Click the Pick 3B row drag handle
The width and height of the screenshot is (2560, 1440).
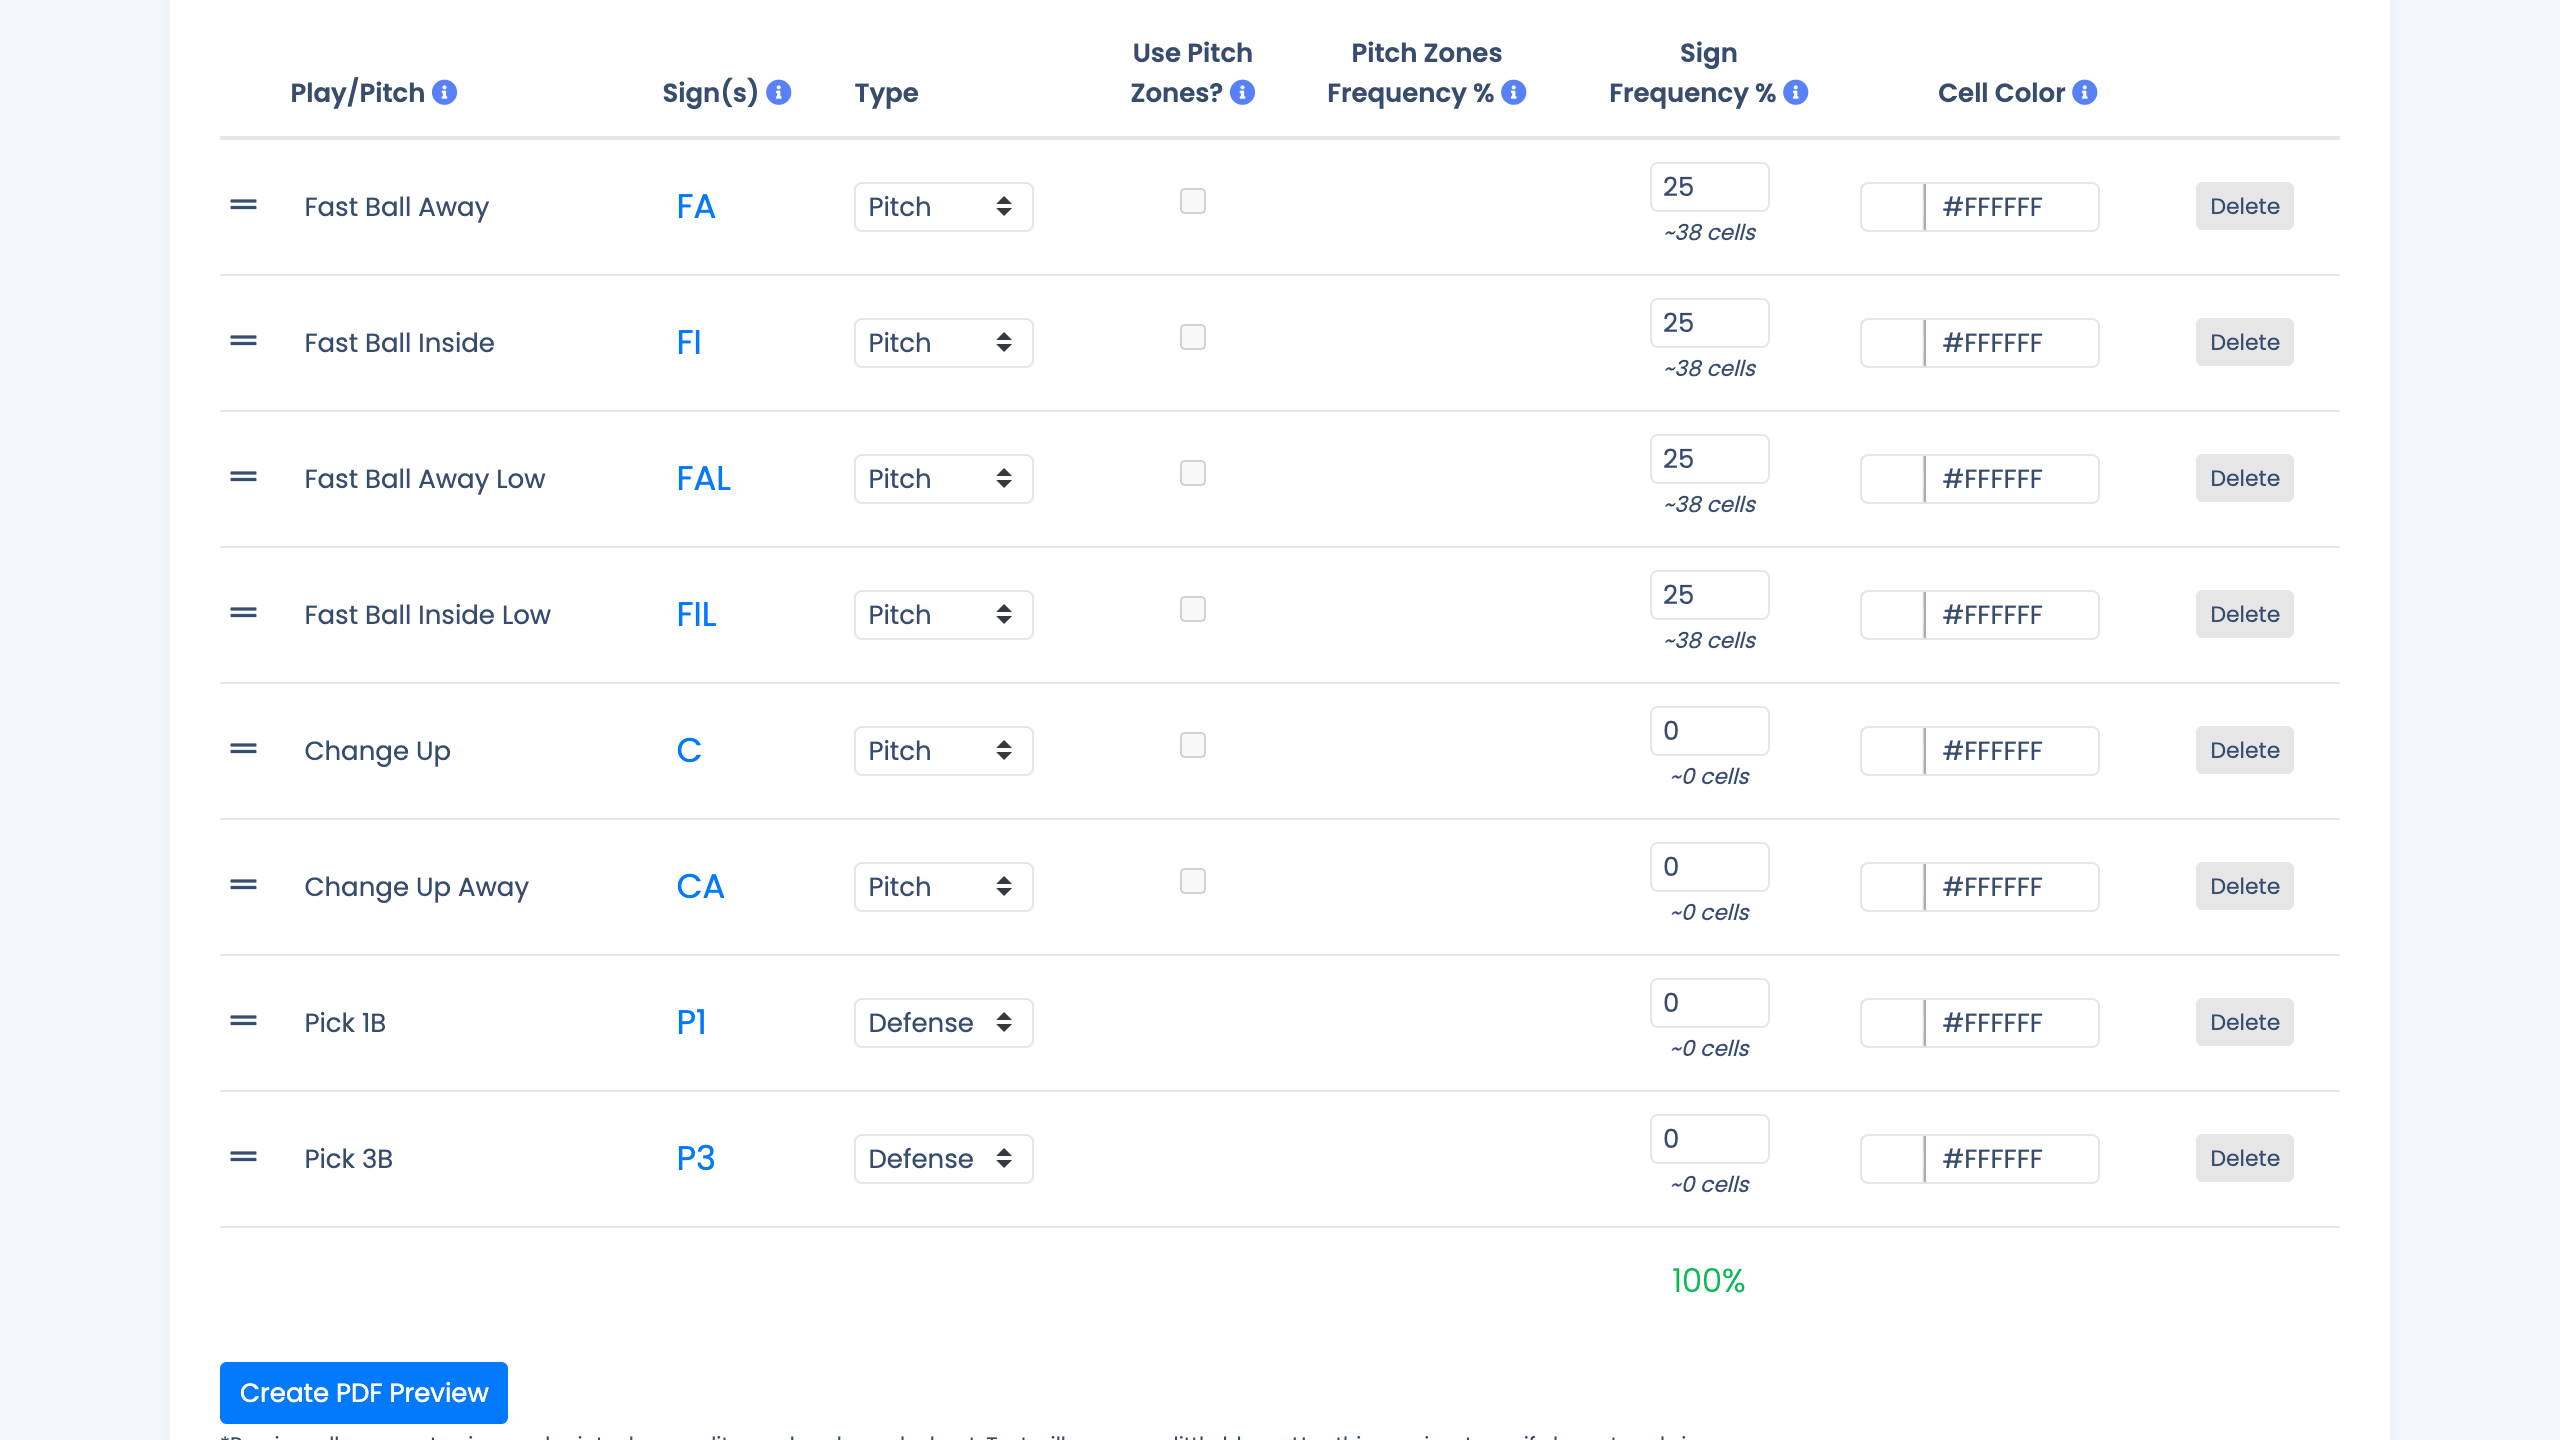(x=243, y=1158)
